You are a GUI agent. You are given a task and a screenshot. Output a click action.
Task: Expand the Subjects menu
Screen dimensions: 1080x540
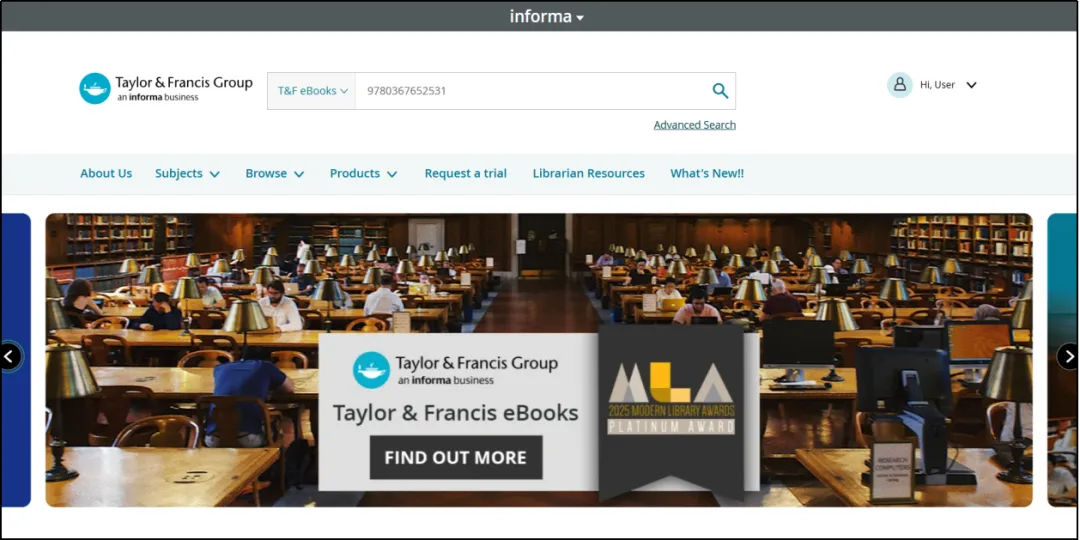(187, 174)
